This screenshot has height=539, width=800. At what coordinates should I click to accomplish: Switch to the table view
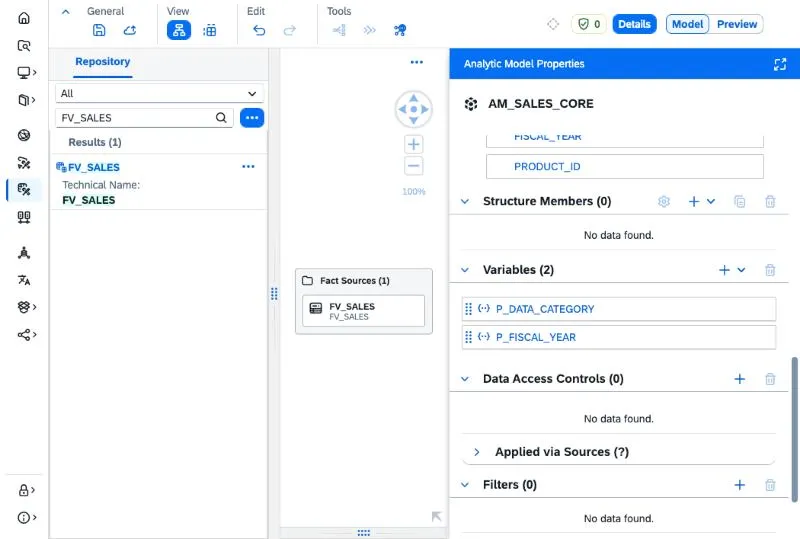(209, 30)
